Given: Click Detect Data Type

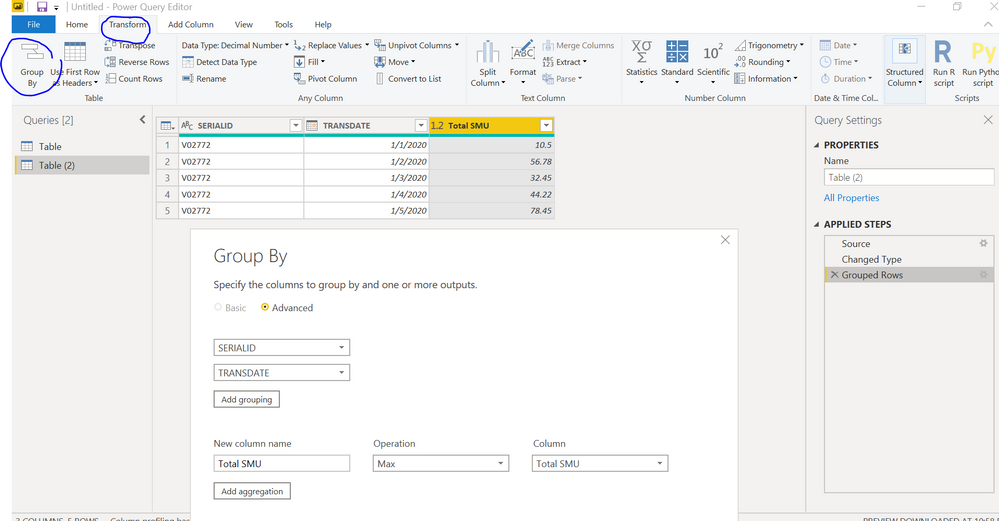Looking at the screenshot, I should [219, 62].
